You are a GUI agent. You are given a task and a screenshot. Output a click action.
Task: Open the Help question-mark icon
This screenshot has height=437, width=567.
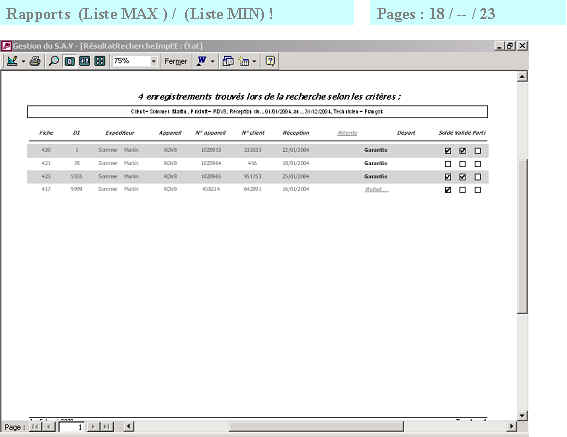(270, 61)
